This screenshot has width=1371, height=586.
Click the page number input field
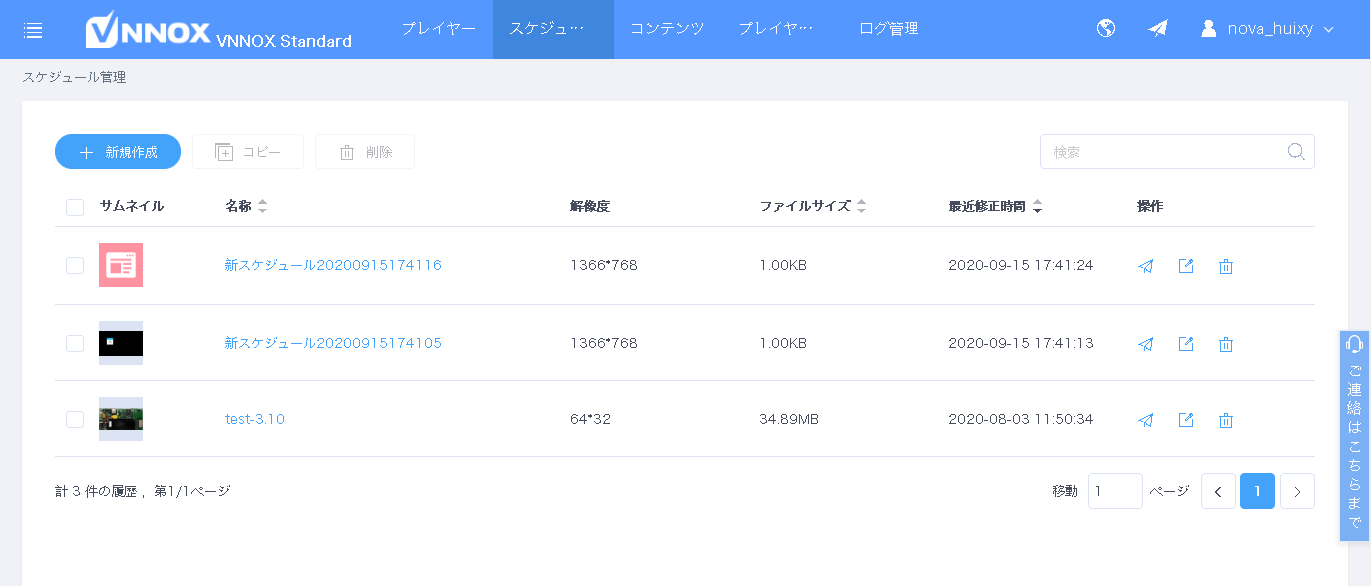(x=1114, y=491)
